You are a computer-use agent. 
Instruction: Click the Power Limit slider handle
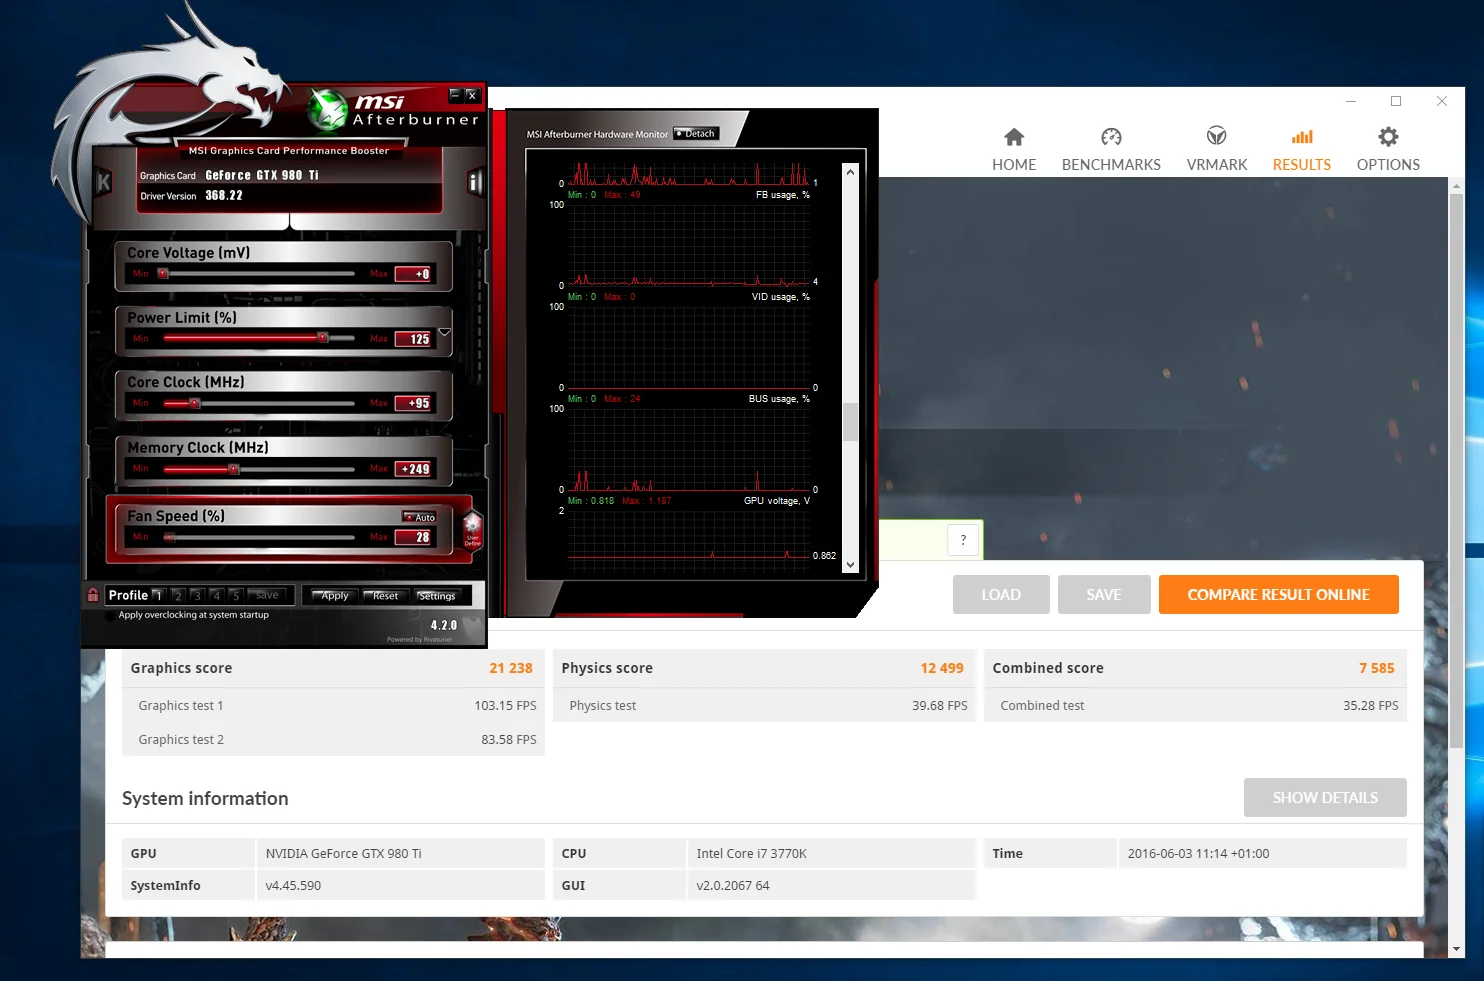coord(323,338)
